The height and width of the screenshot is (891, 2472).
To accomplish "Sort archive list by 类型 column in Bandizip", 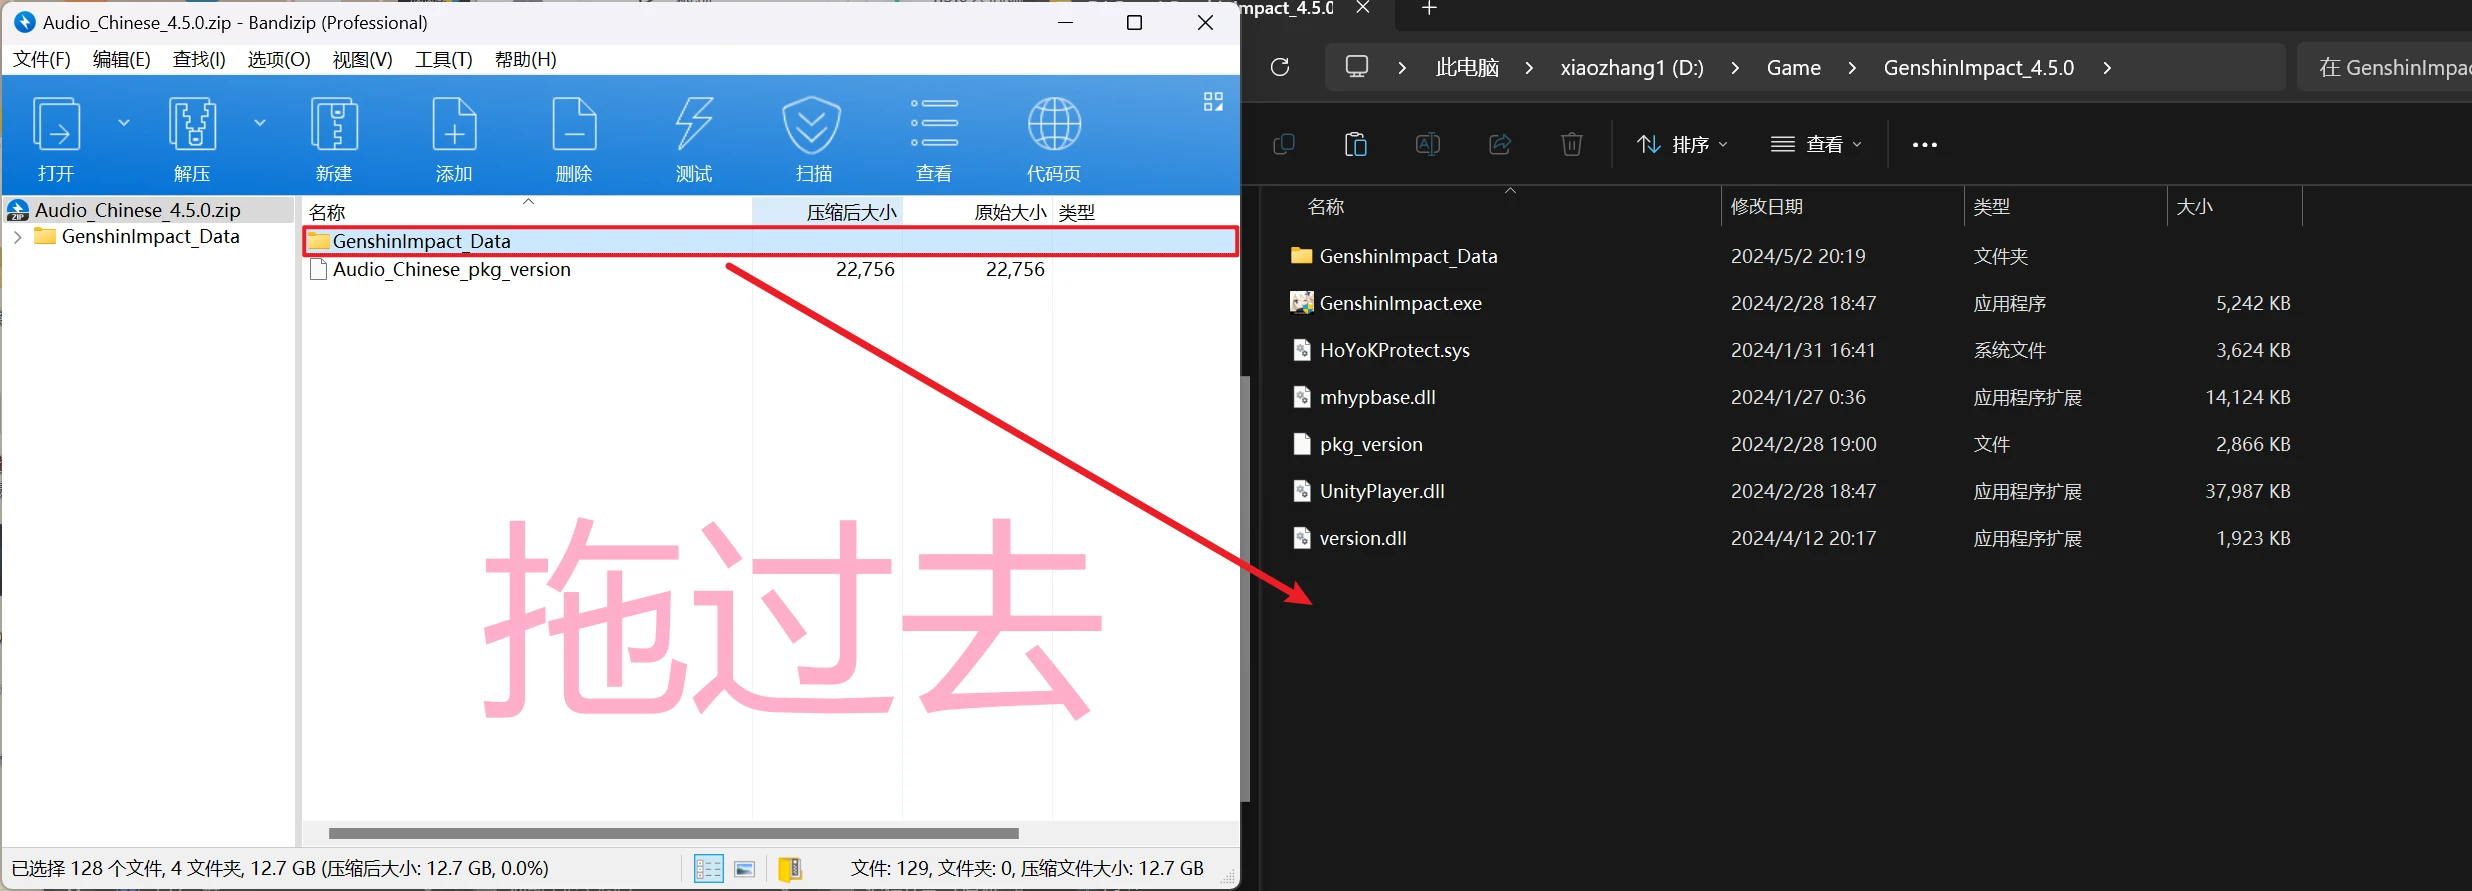I will (1077, 212).
